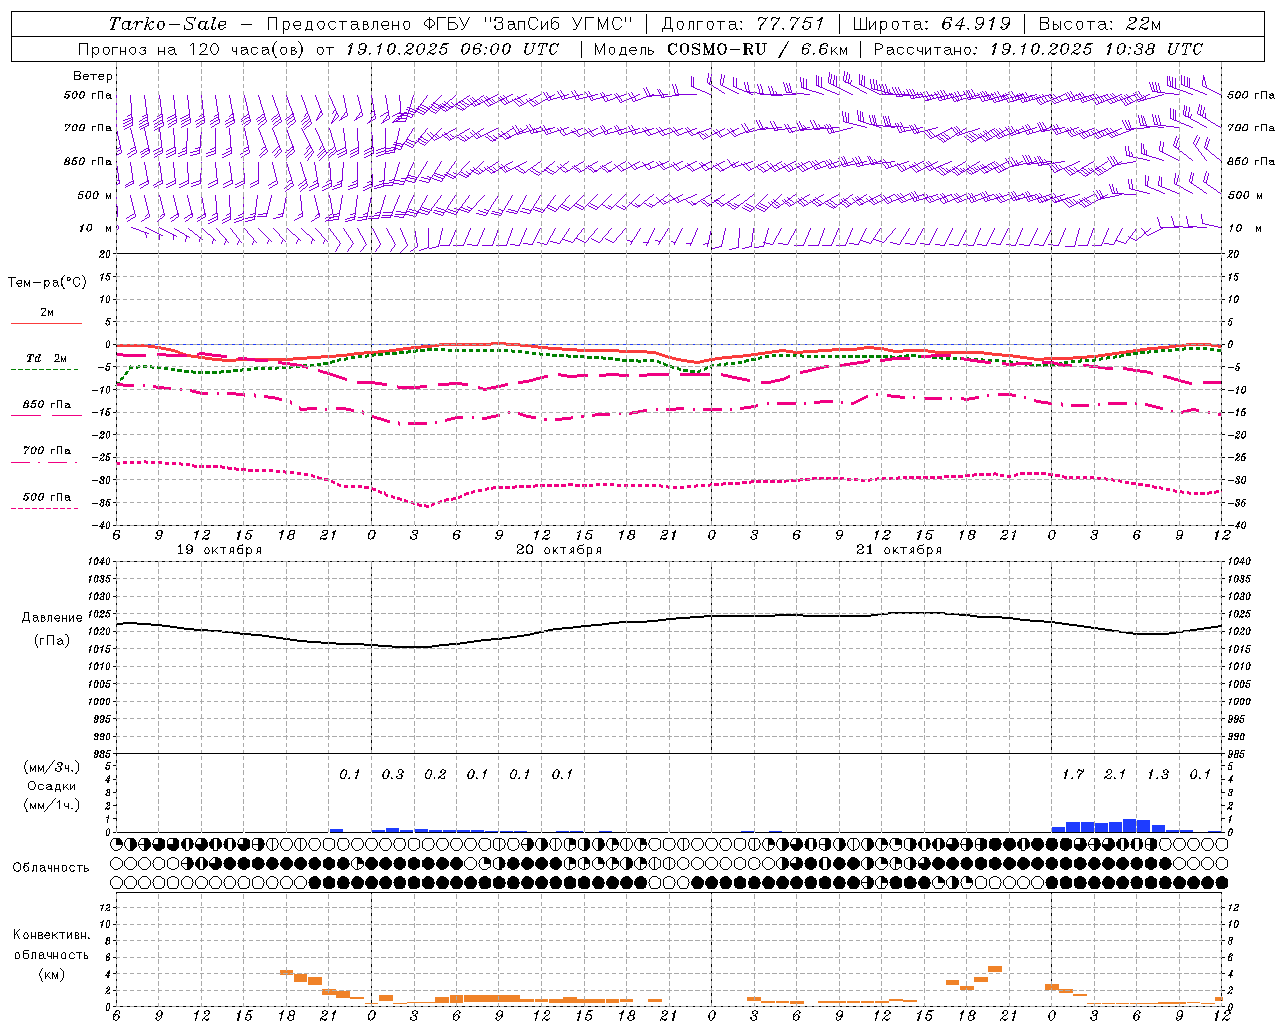
Task: Click the 'Td 2м' dew point legend
Action: [x=46, y=358]
